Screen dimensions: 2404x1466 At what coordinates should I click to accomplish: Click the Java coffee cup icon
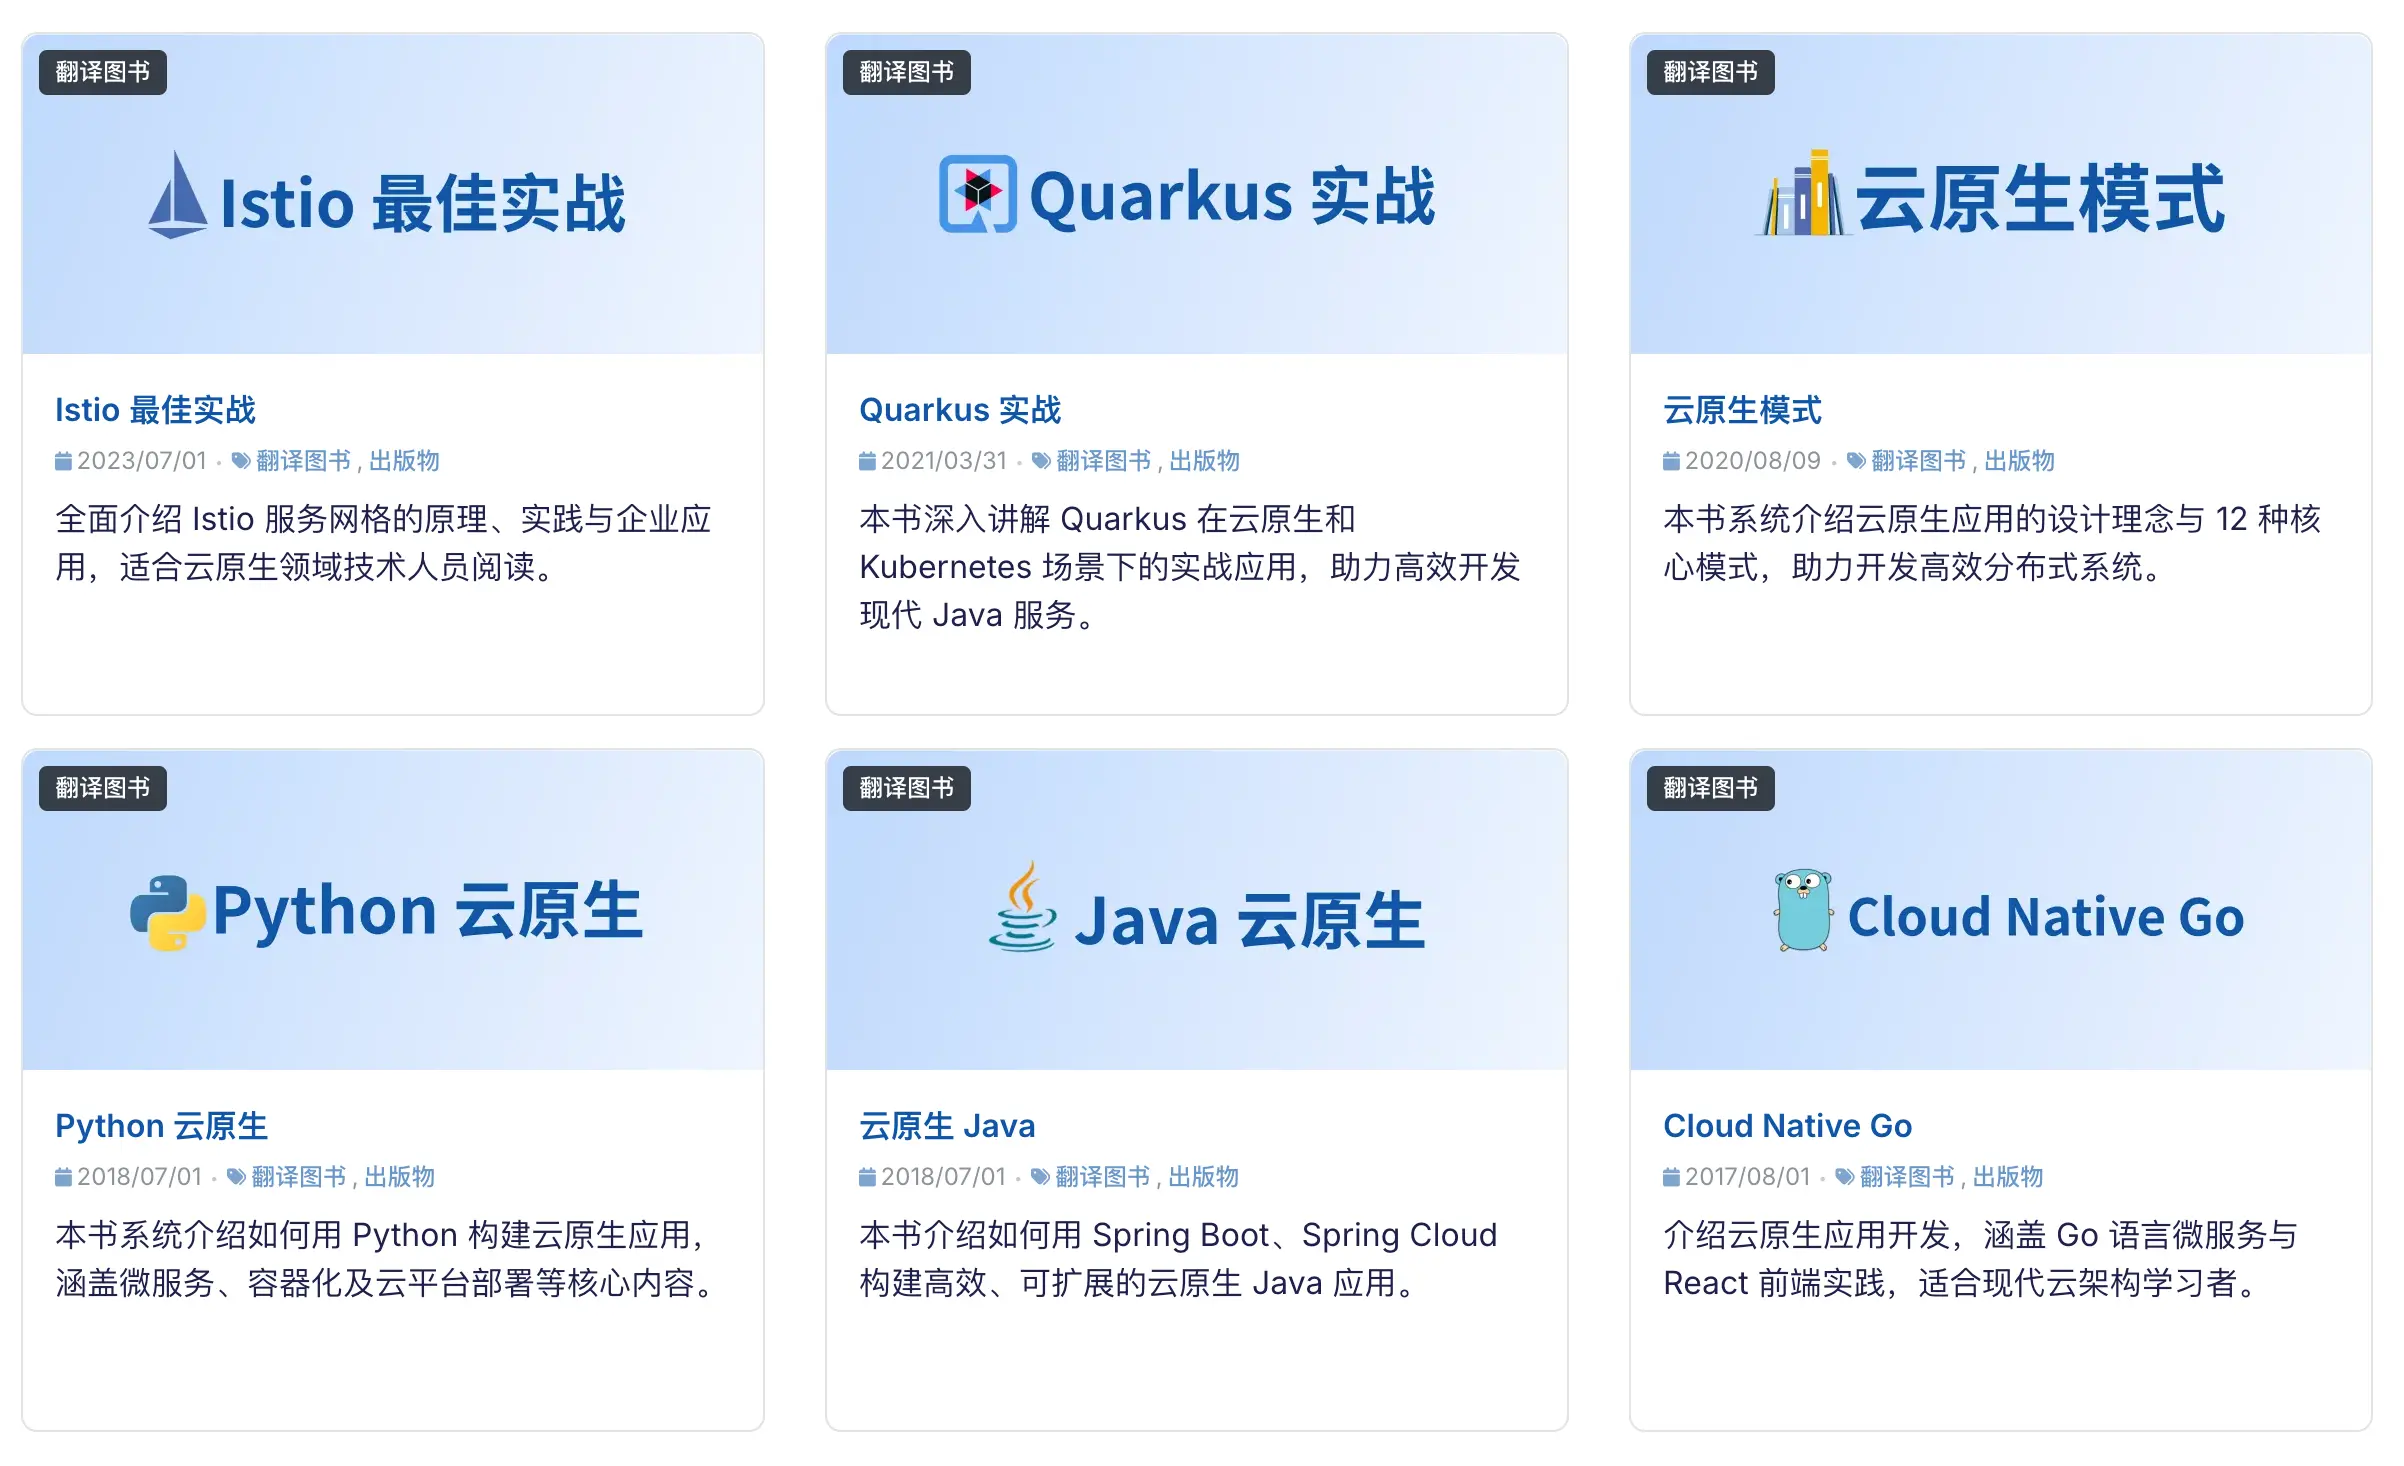click(1023, 906)
